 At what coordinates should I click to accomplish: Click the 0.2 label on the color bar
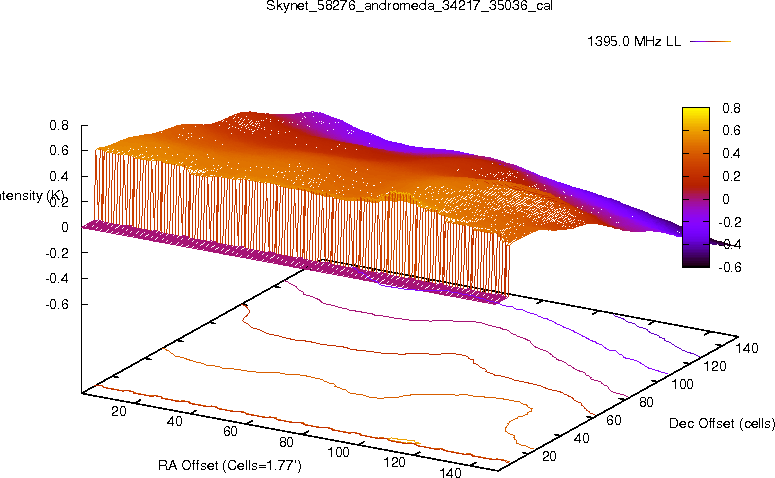click(x=731, y=176)
